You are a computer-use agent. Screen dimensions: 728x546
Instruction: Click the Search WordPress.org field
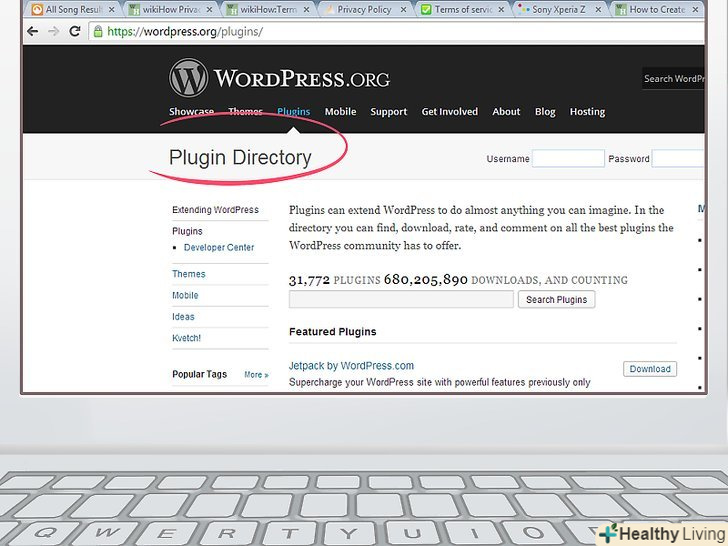click(x=673, y=78)
